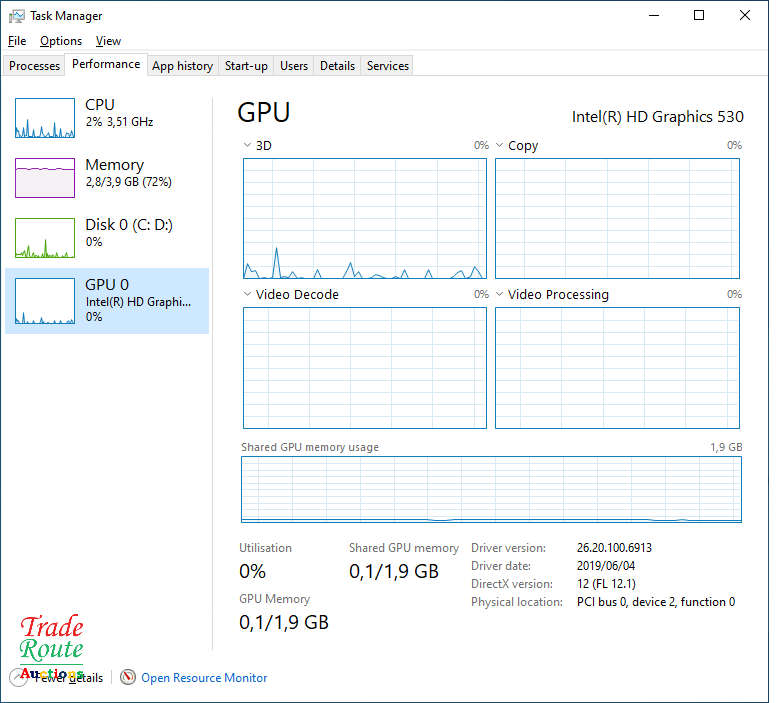Click the DirectX version 12 (FL 12.1) value

pos(606,584)
